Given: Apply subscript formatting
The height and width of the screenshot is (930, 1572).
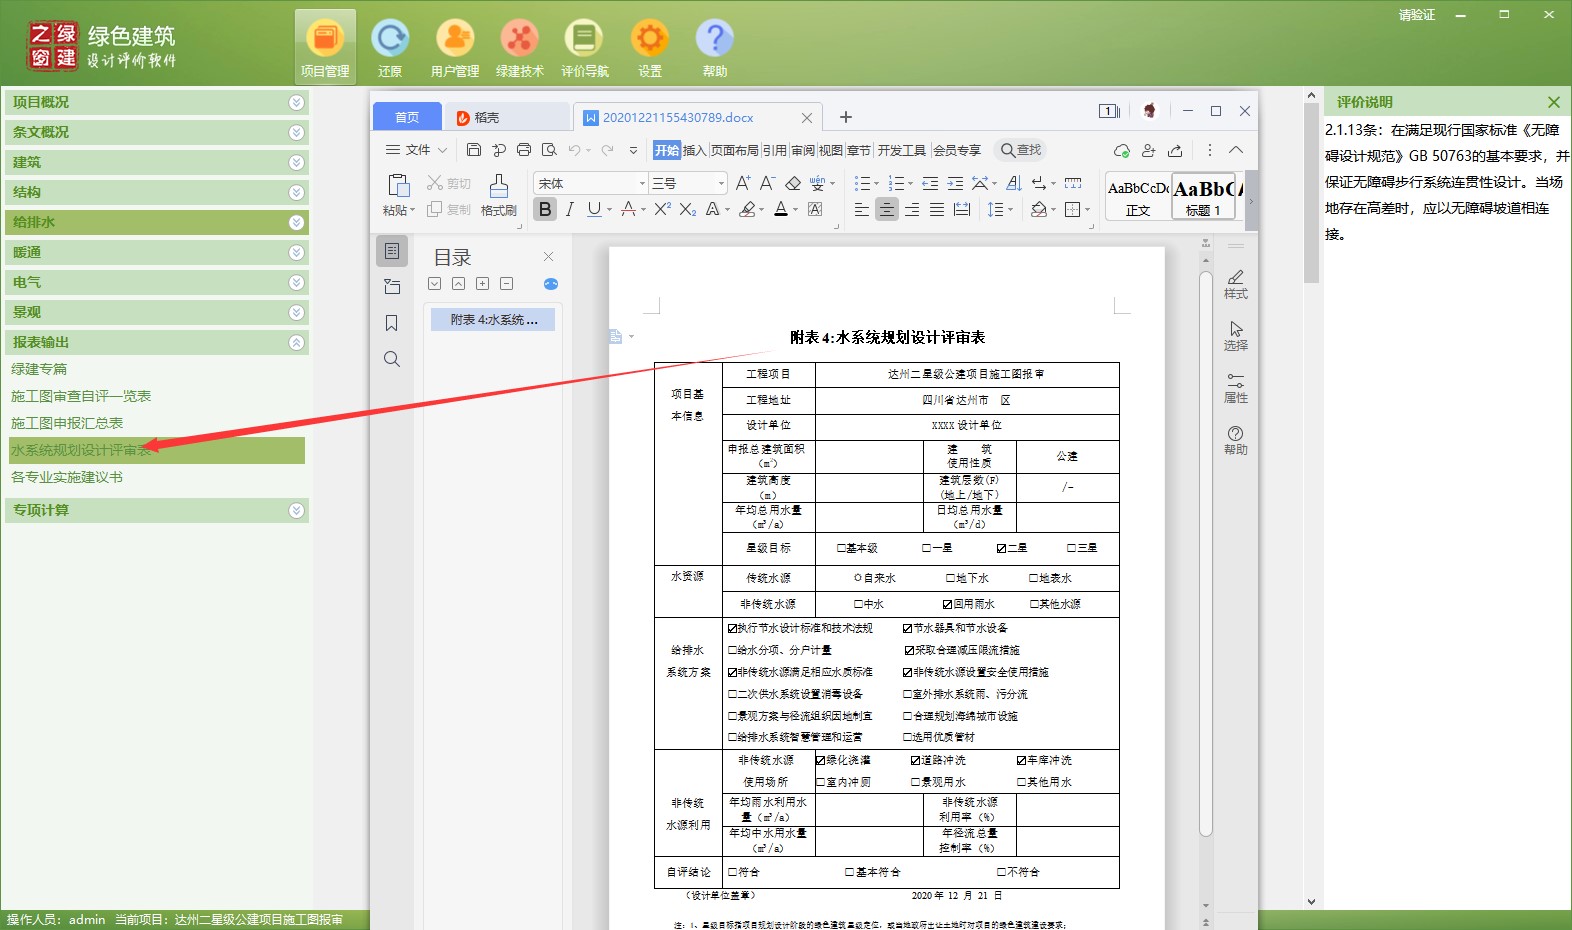Looking at the screenshot, I should [x=688, y=209].
